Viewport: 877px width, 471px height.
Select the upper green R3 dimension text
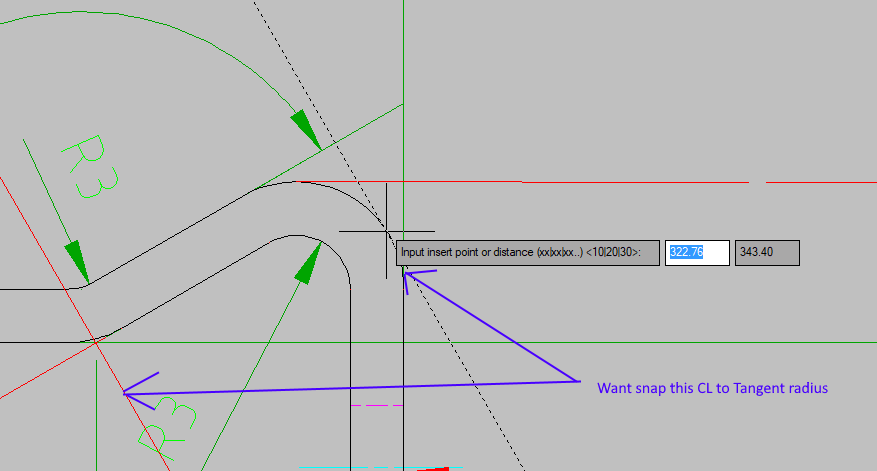pos(91,167)
